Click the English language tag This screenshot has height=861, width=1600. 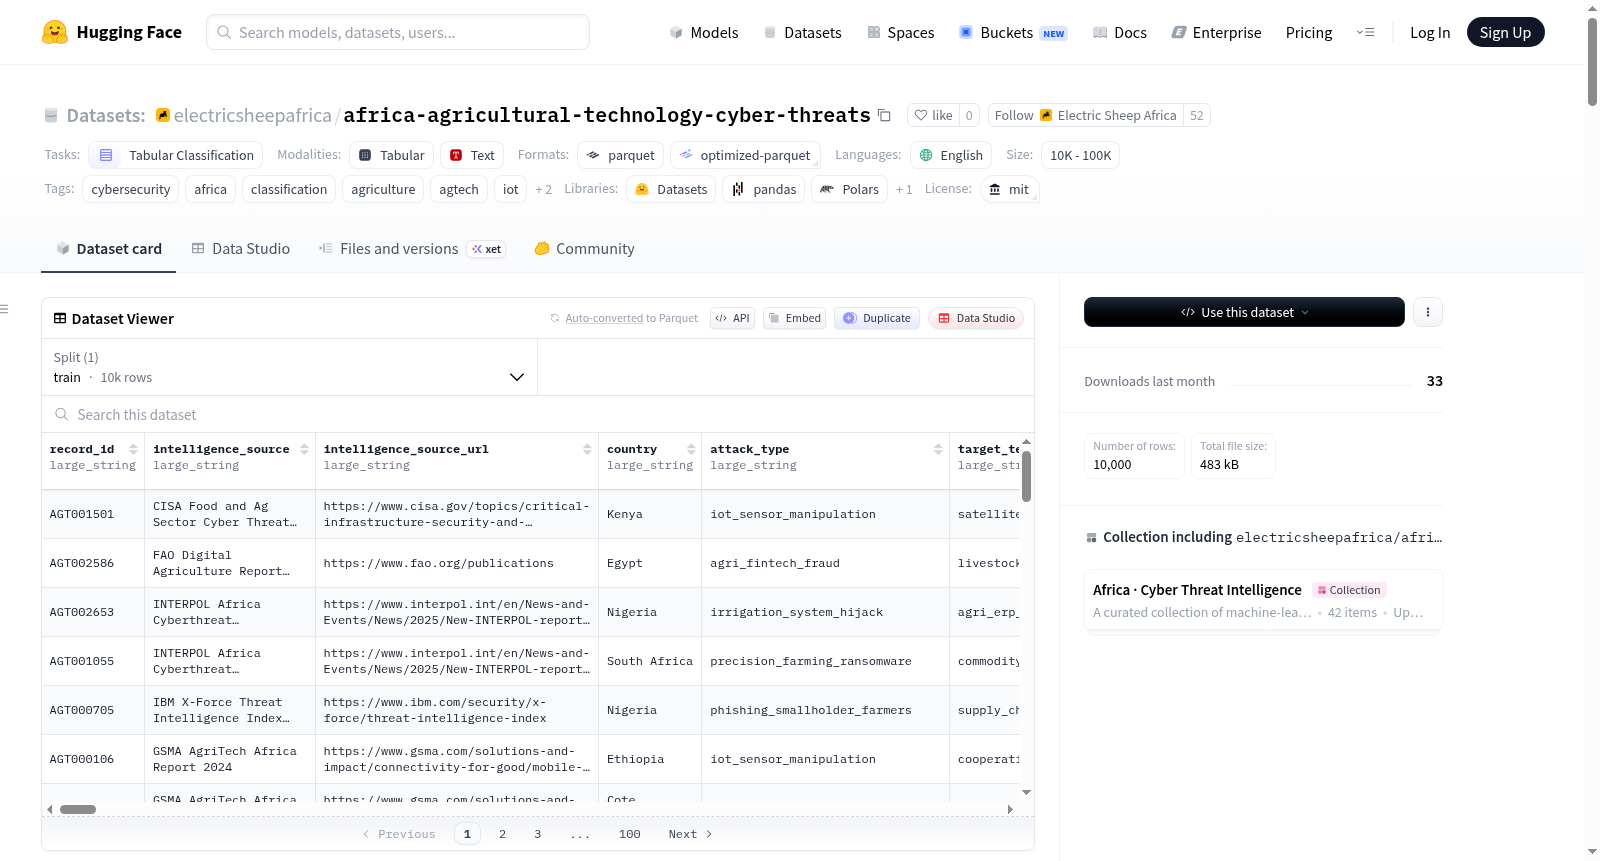click(951, 155)
